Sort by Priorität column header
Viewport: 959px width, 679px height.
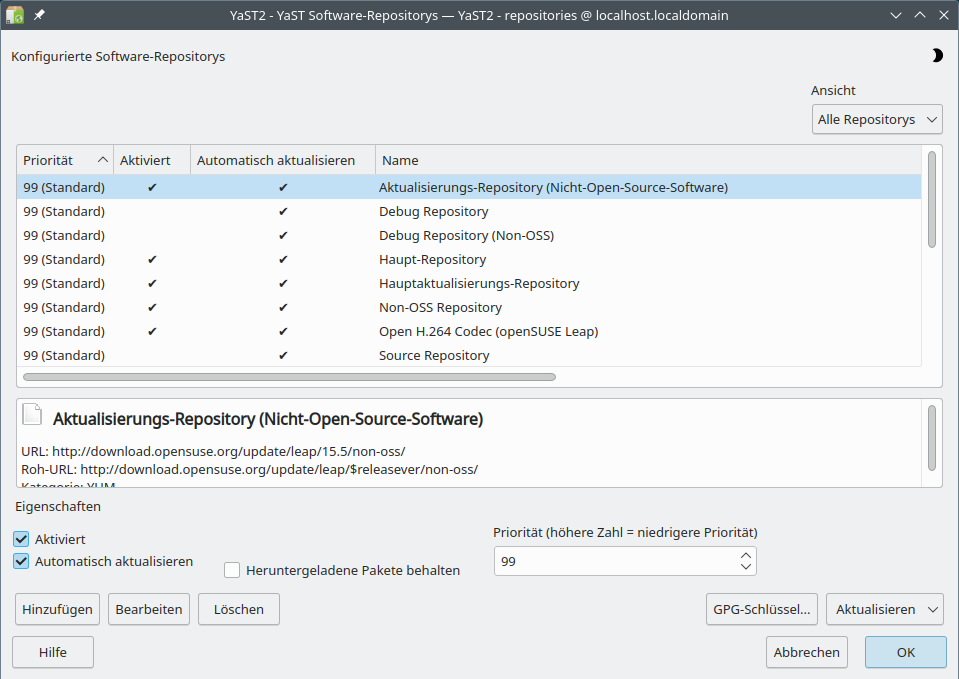pos(65,160)
